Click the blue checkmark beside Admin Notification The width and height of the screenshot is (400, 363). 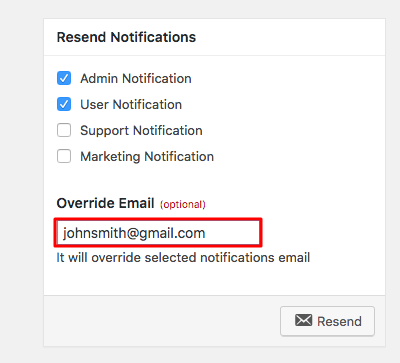pyautogui.click(x=64, y=78)
